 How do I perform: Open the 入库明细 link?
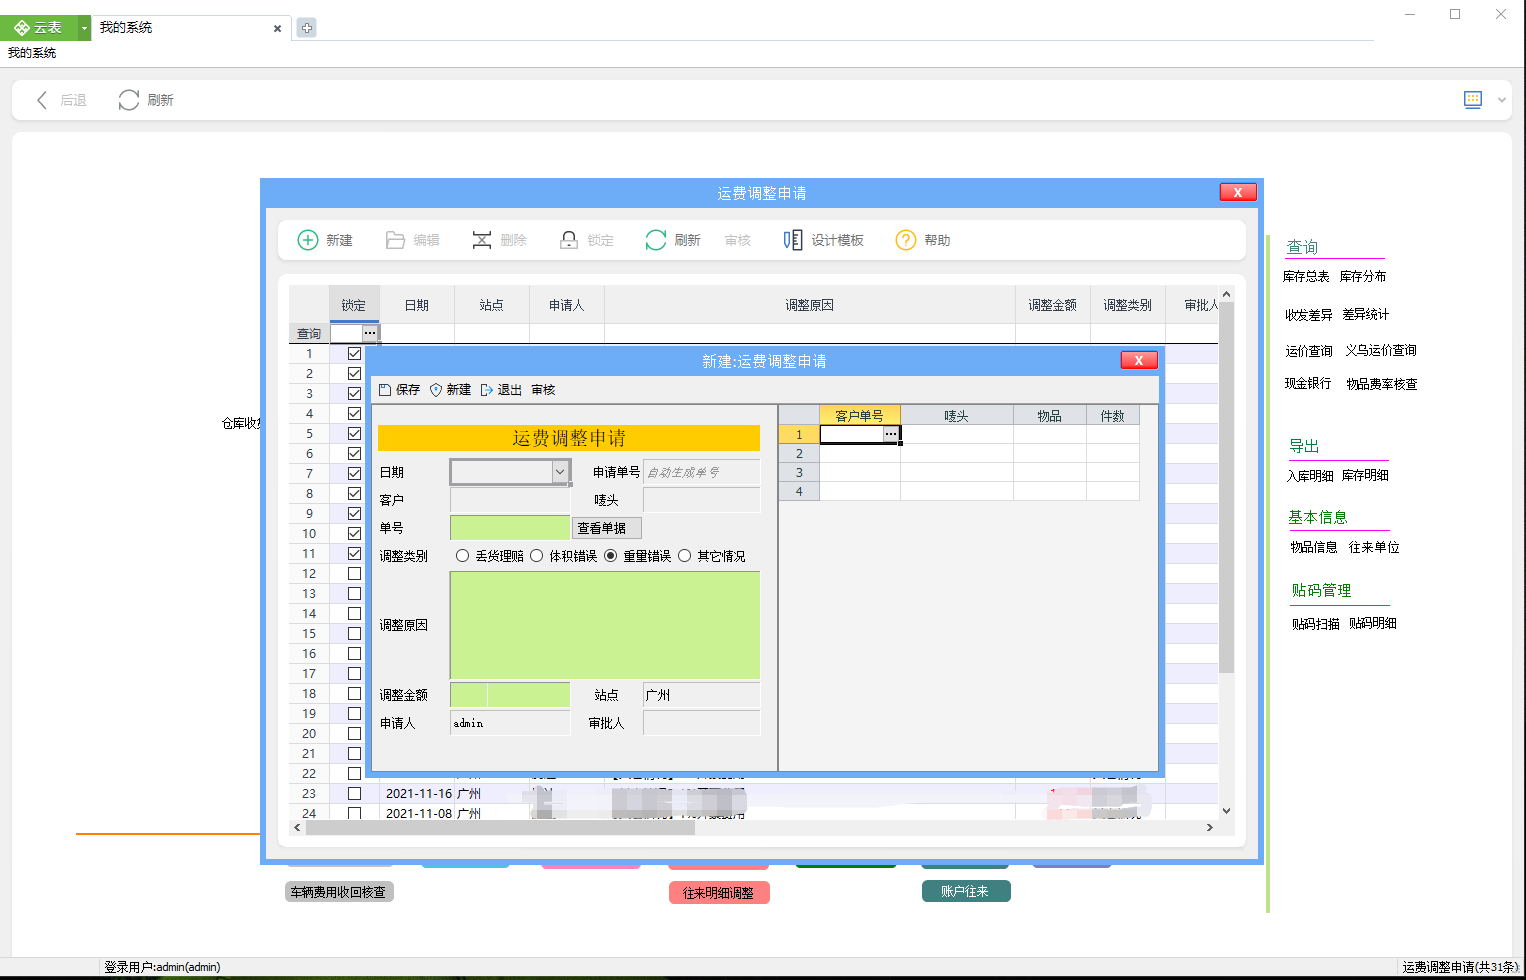1310,476
